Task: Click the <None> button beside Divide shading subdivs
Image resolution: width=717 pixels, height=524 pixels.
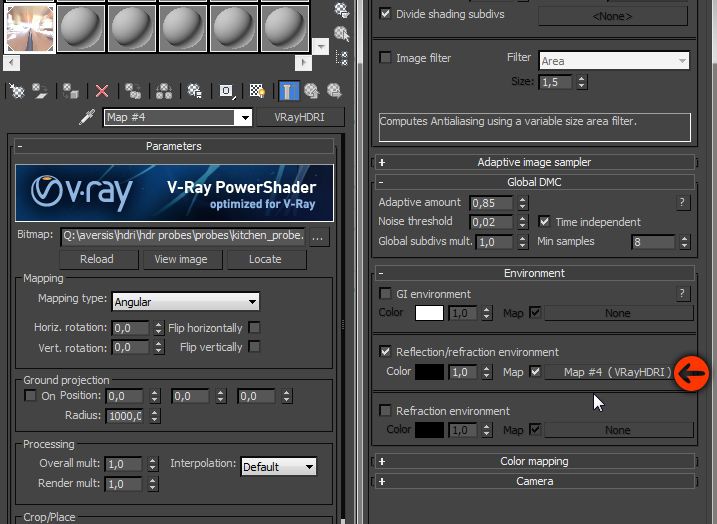Action: [613, 16]
